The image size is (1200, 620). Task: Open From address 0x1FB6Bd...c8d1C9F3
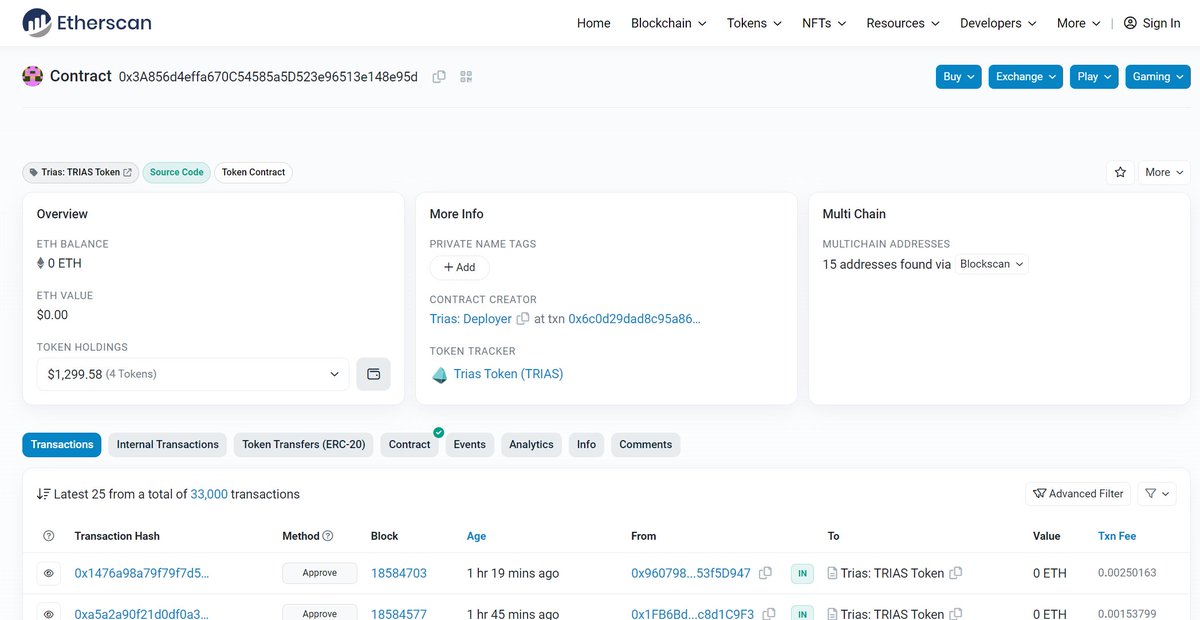pos(692,613)
